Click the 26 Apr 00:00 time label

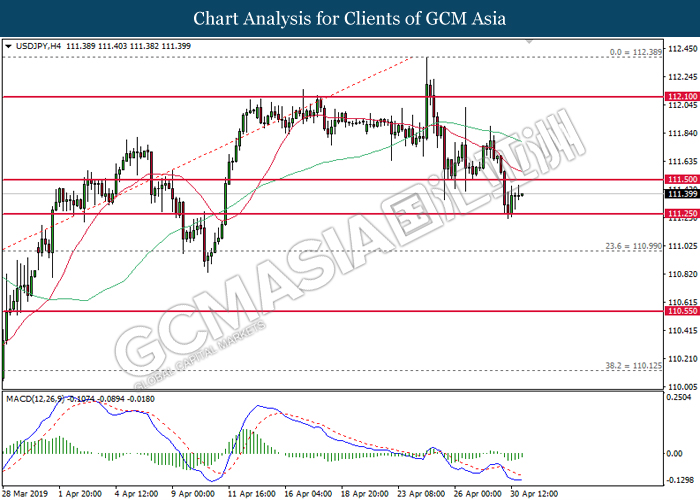(x=478, y=494)
